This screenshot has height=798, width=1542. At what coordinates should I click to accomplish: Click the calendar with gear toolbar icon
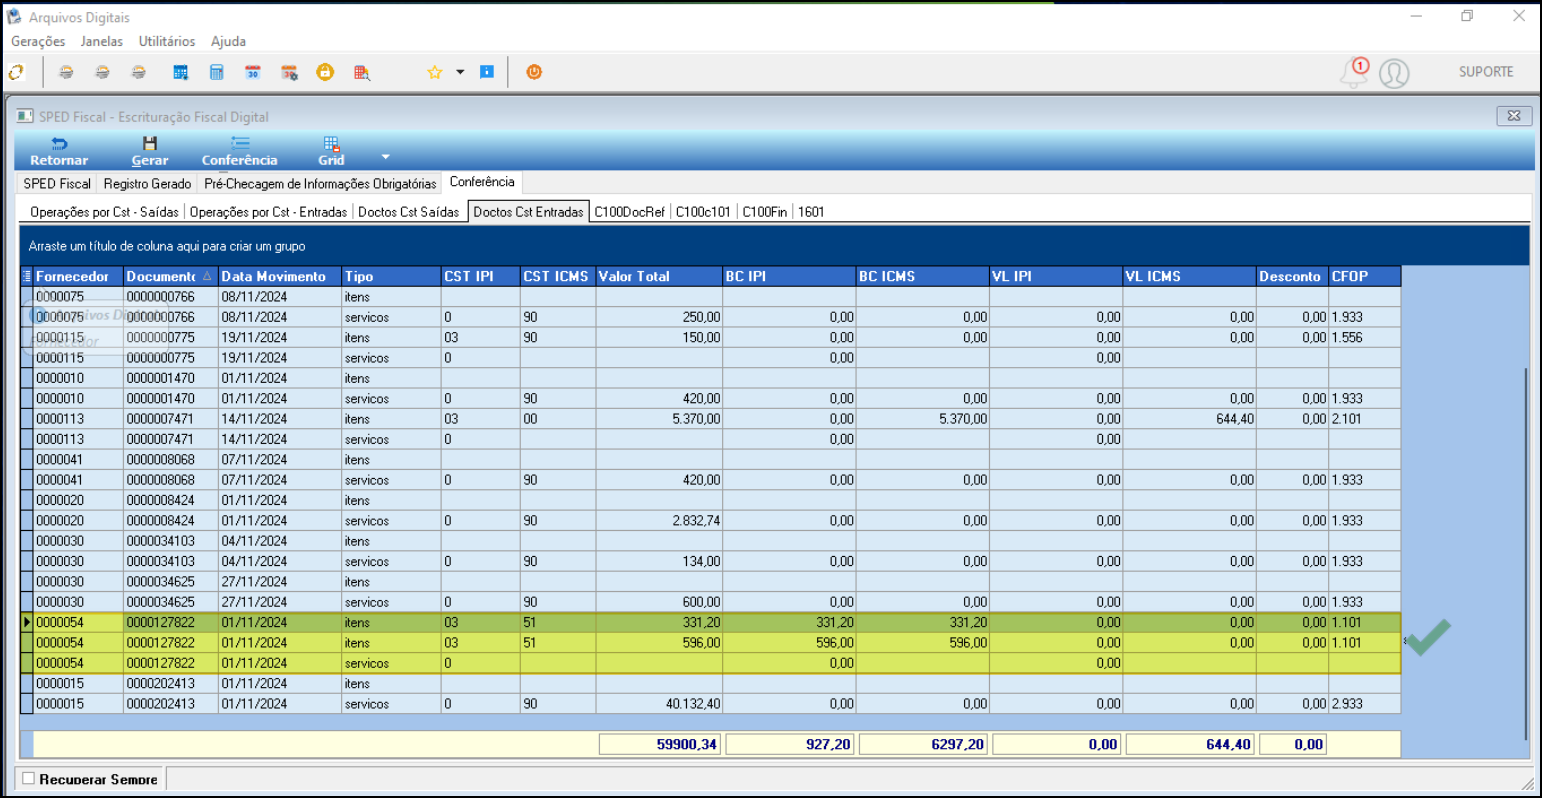pos(289,72)
